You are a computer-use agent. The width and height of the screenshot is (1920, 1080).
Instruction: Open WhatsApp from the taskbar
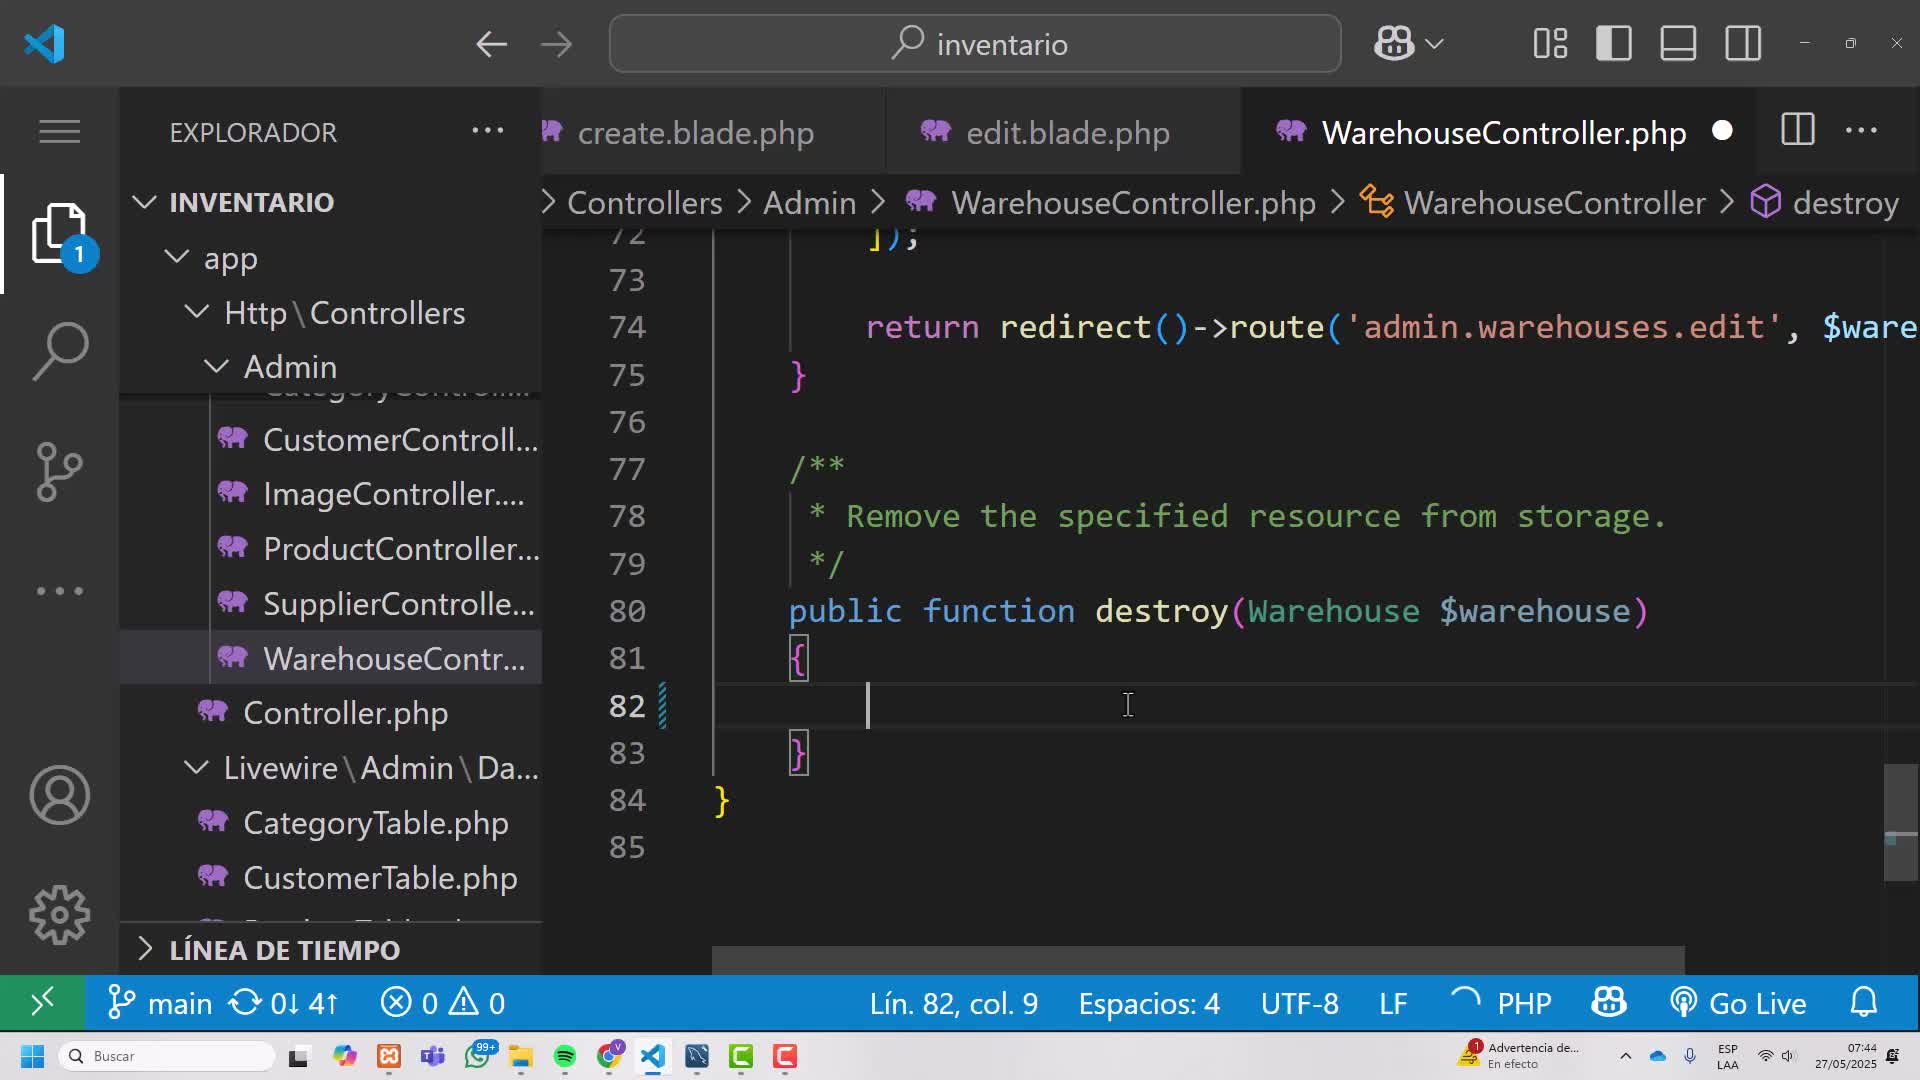[478, 1056]
